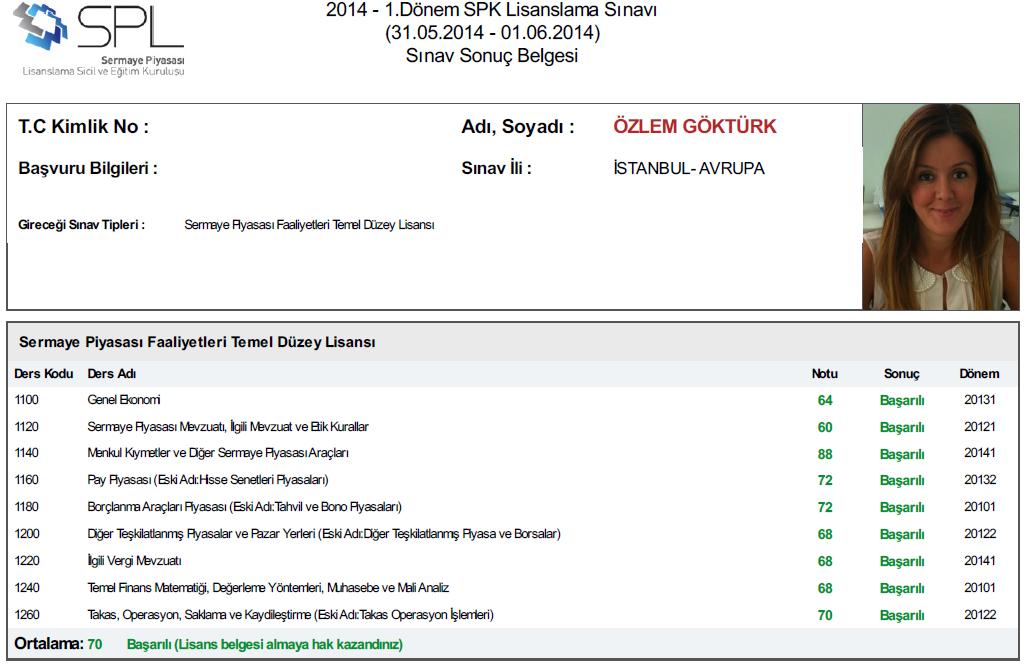The height and width of the screenshot is (669, 1028).
Task: Click the 'Adı, Soyadı :' label
Action: point(518,127)
